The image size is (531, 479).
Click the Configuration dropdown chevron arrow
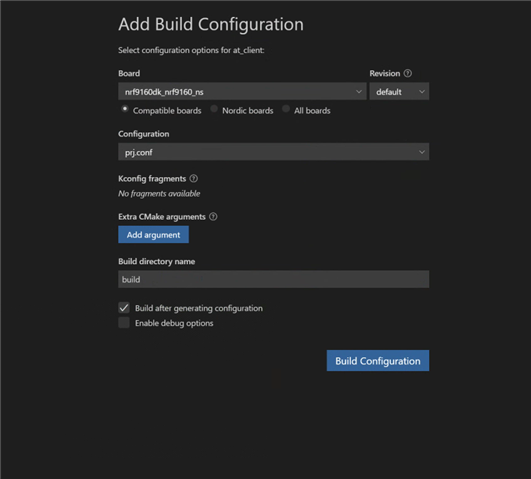pyautogui.click(x=422, y=152)
